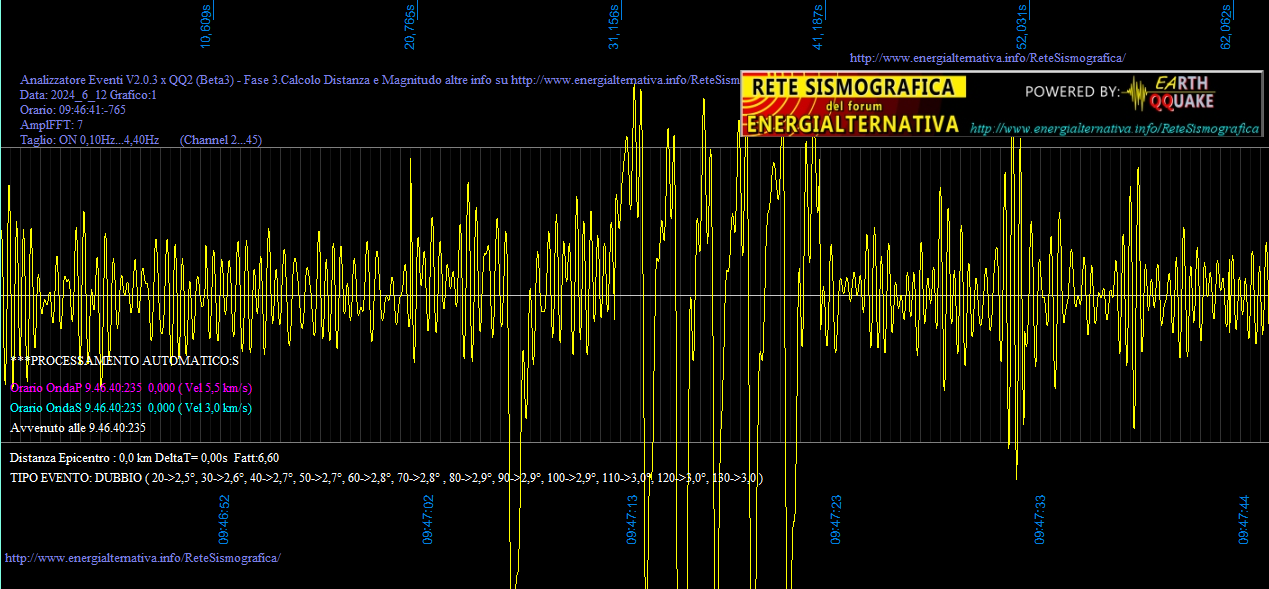
Task: Select the 41,187s elapsed-time marker
Action: [x=818, y=27]
